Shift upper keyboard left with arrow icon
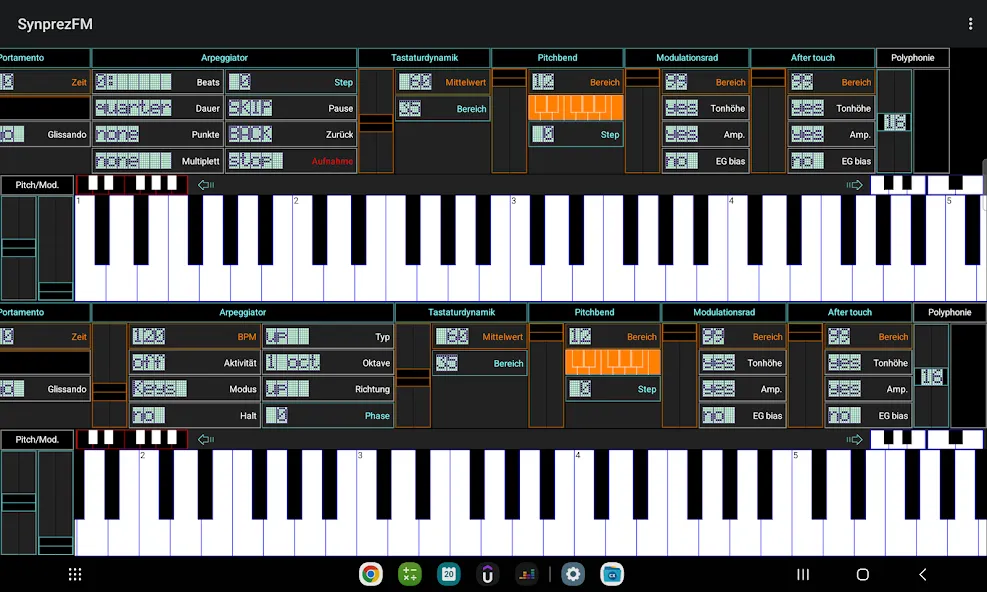987x592 pixels. click(x=206, y=185)
